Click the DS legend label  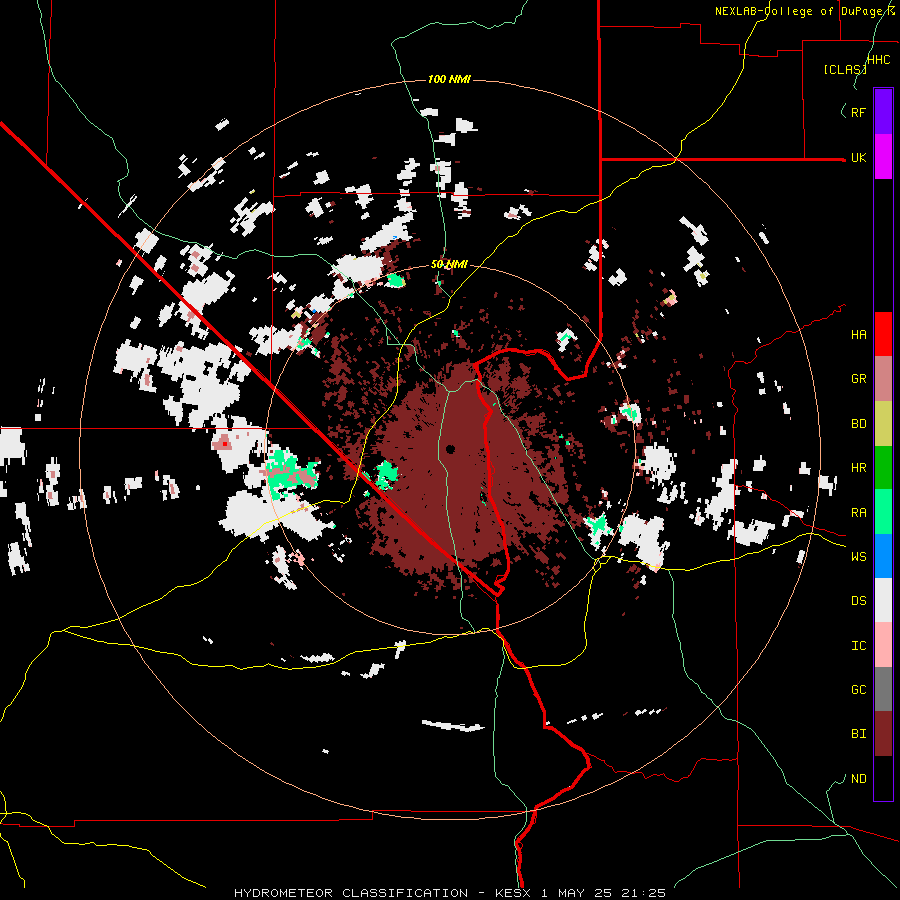[858, 601]
